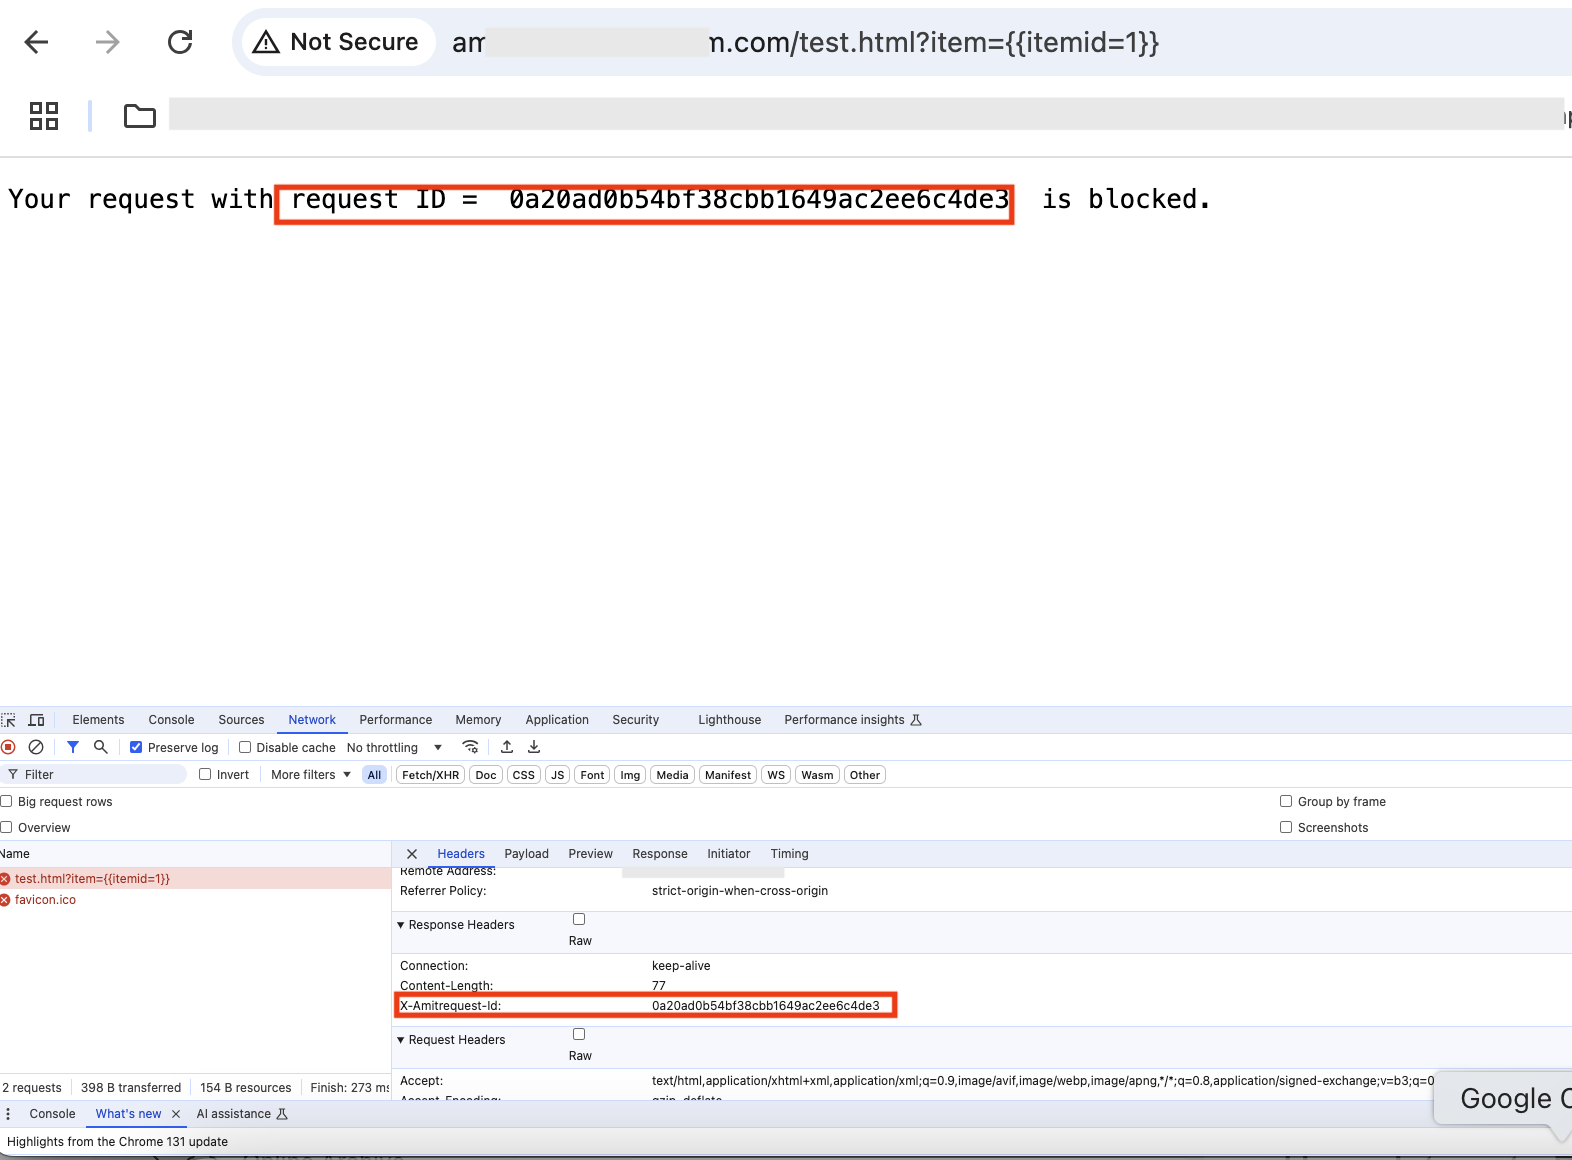1572x1160 pixels.
Task: Toggle Raw view for Request Headers
Action: tap(579, 1034)
